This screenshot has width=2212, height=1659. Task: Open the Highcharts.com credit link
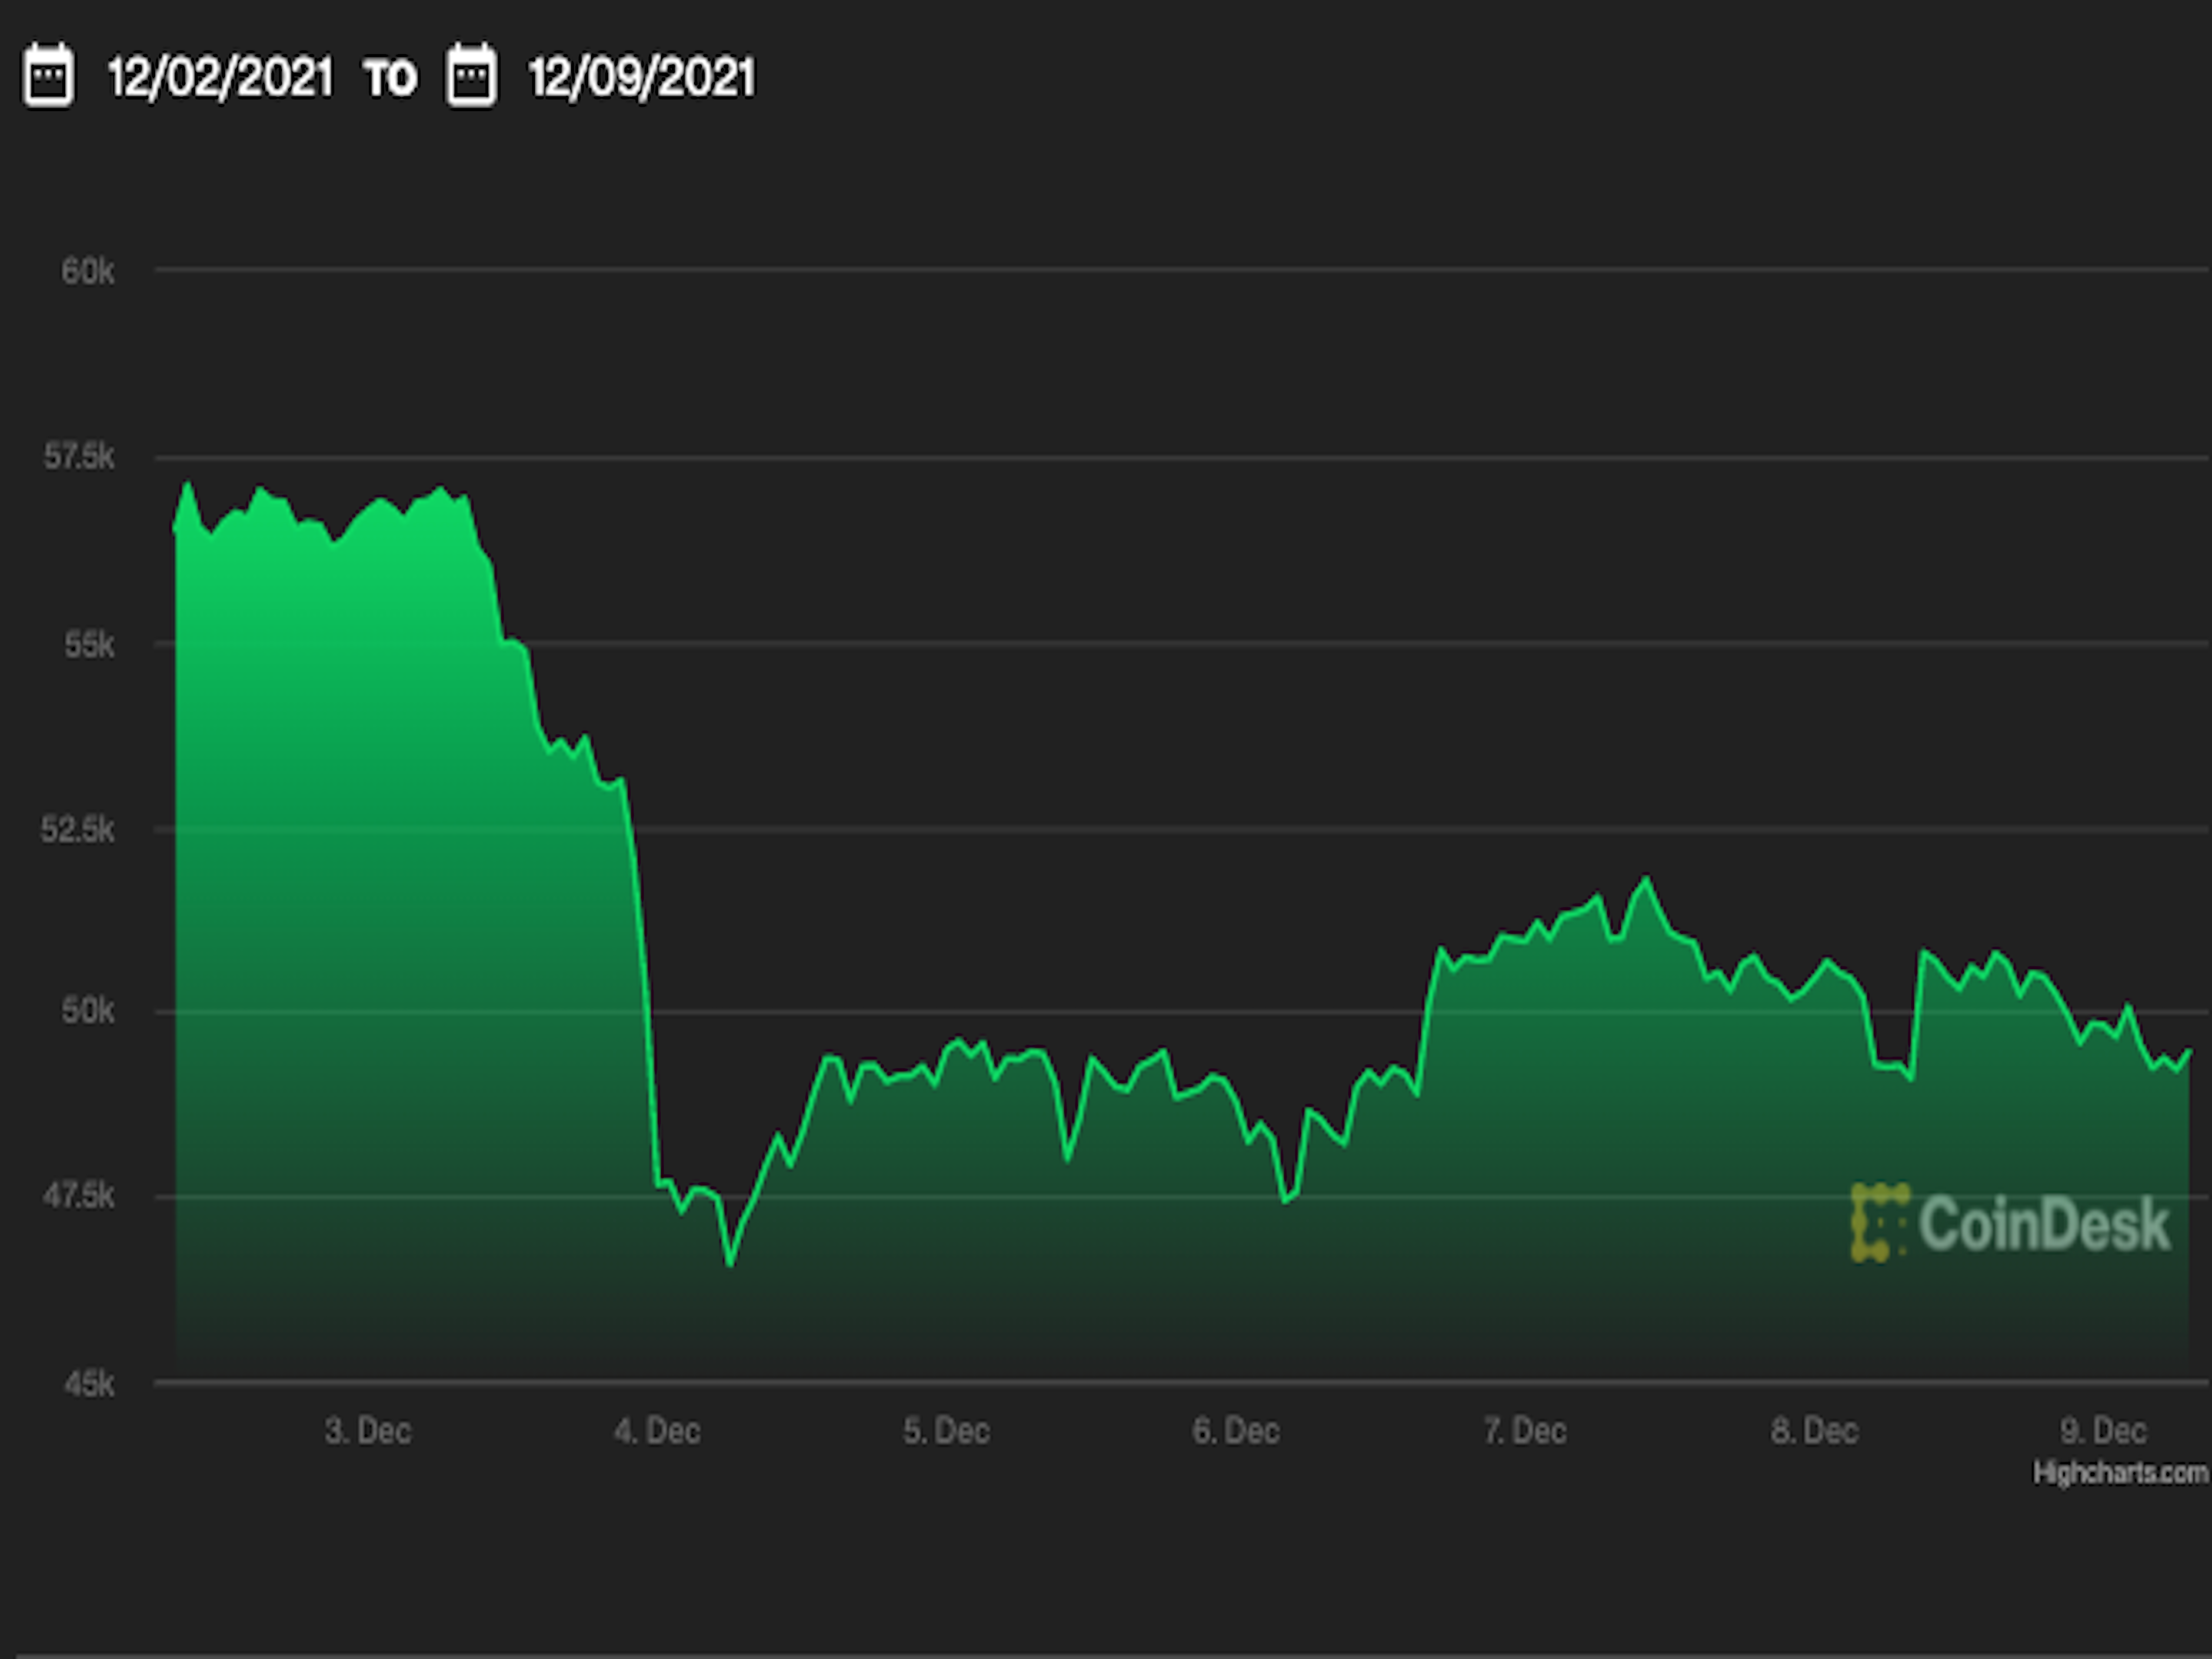point(2120,1473)
